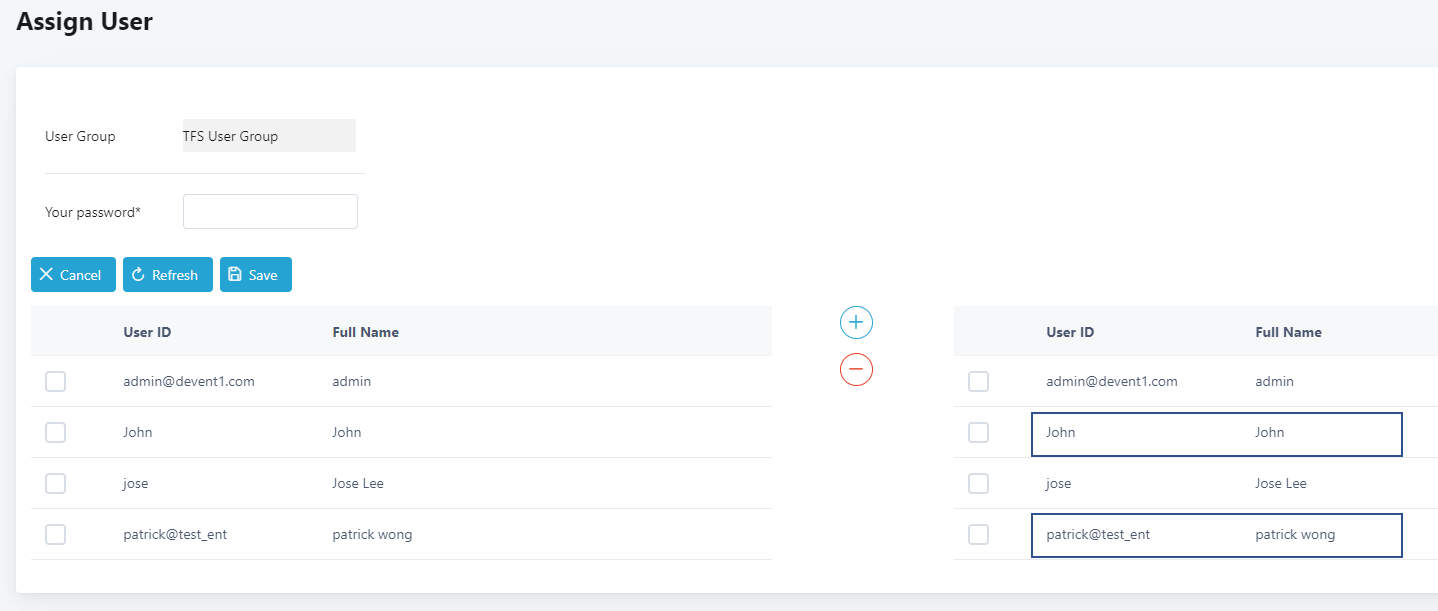The width and height of the screenshot is (1438, 611).
Task: Click the right table User ID header
Action: [1070, 332]
